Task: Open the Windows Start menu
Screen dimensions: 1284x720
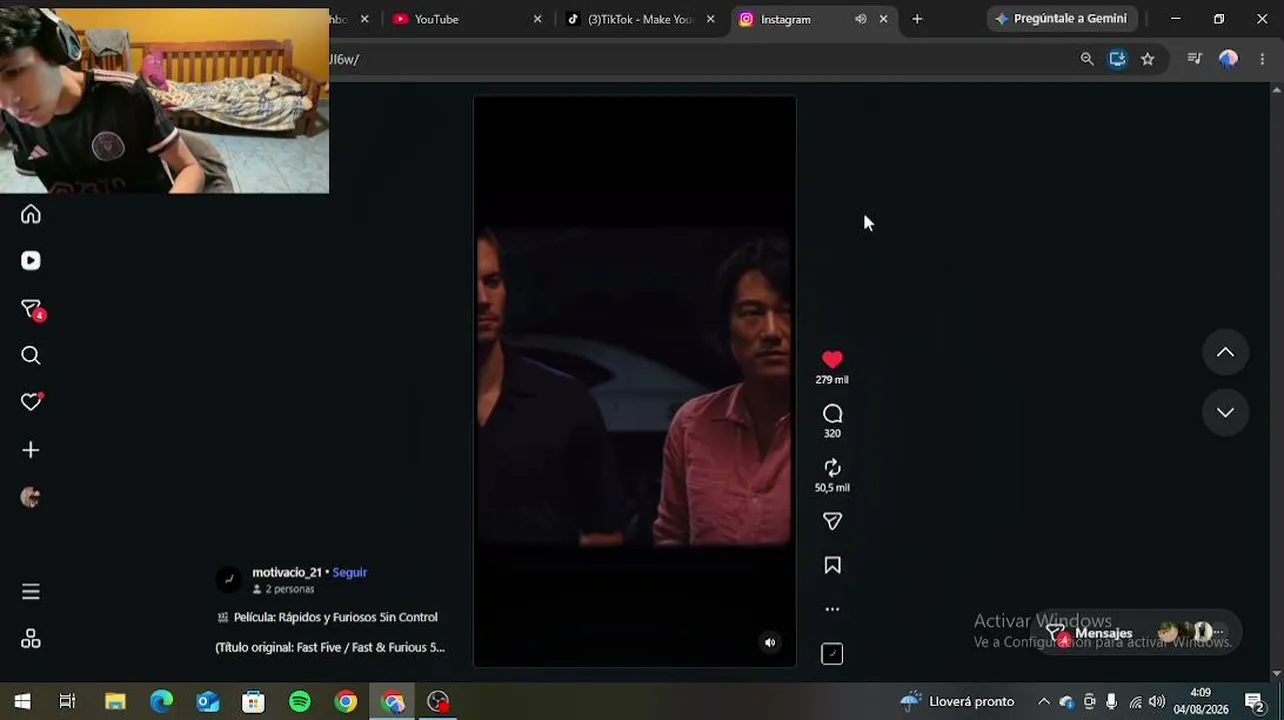Action: tap(22, 702)
